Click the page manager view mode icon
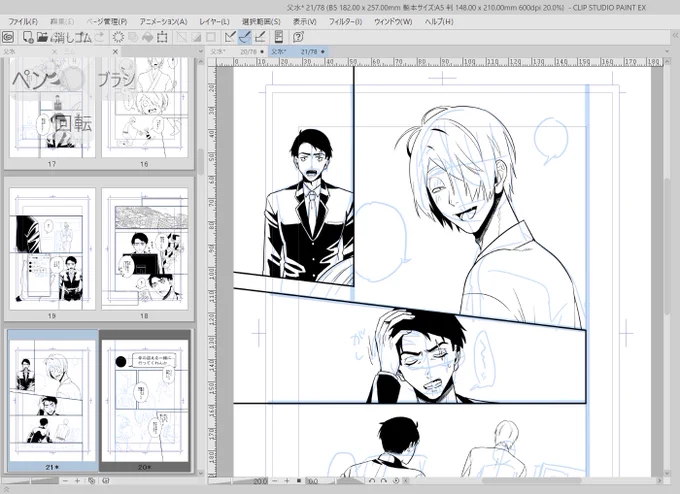Image resolution: width=680 pixels, height=494 pixels. coord(92,481)
